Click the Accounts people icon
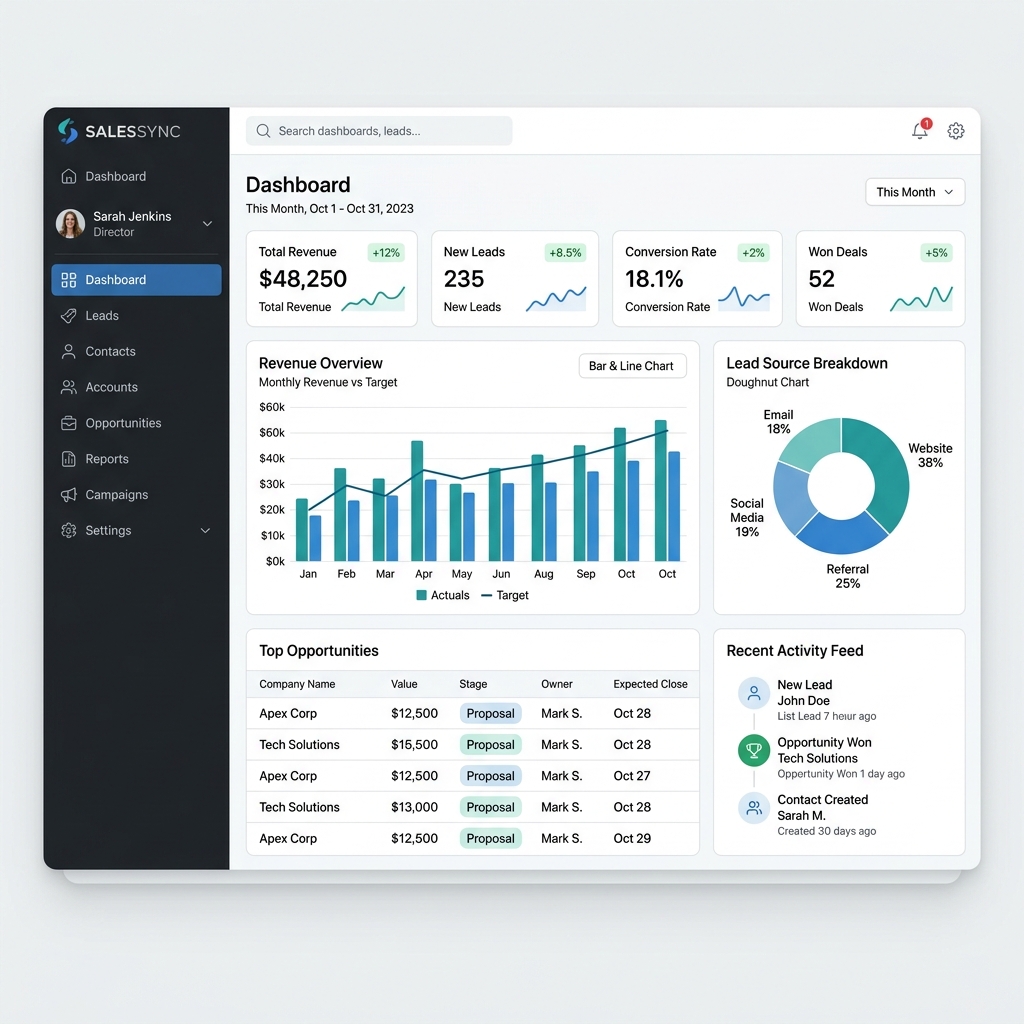 click(x=69, y=387)
